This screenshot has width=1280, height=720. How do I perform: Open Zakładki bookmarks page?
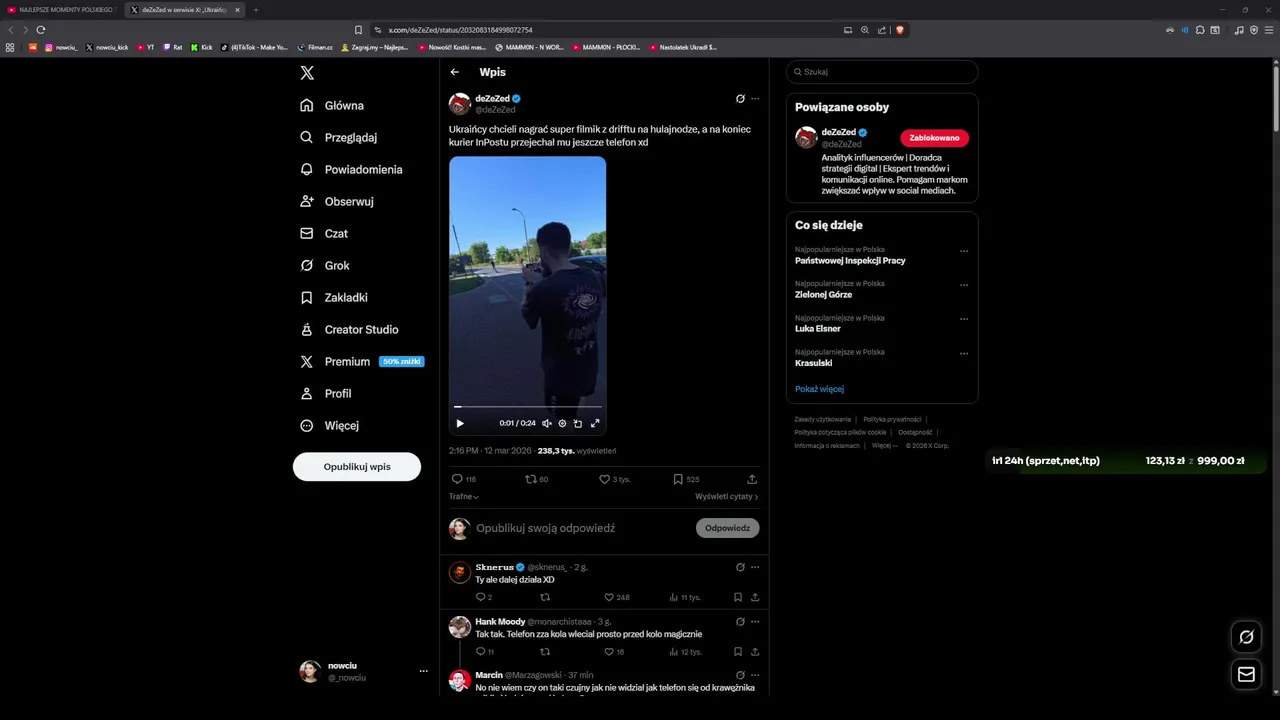334,297
